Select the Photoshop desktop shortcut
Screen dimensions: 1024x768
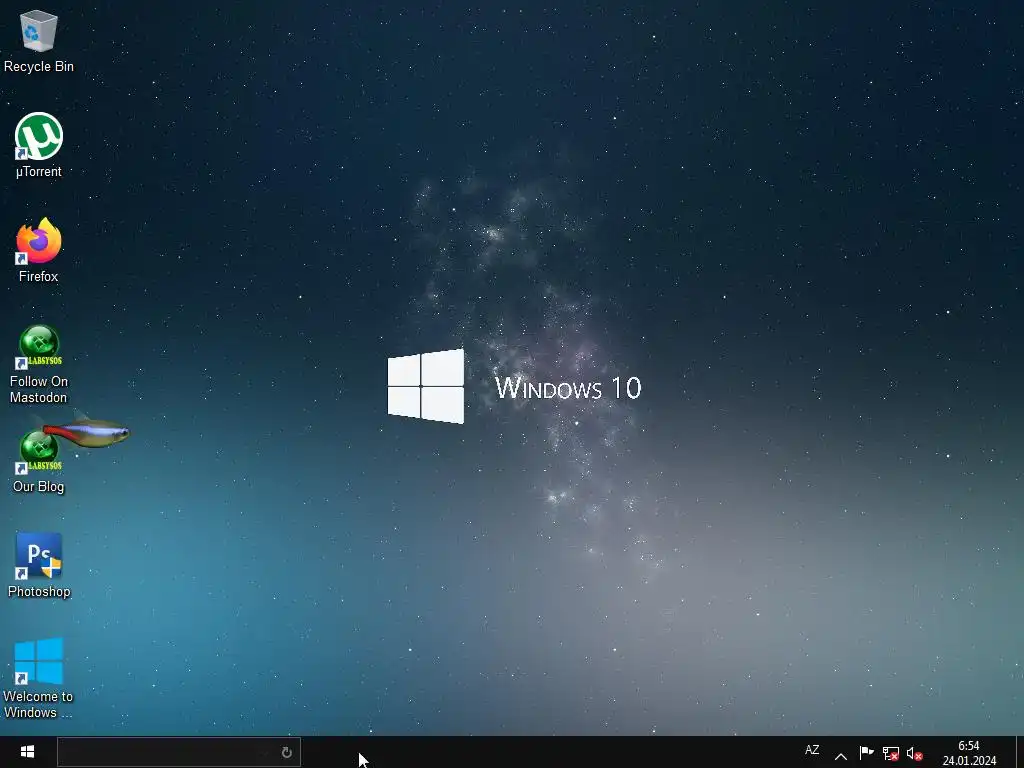(39, 566)
